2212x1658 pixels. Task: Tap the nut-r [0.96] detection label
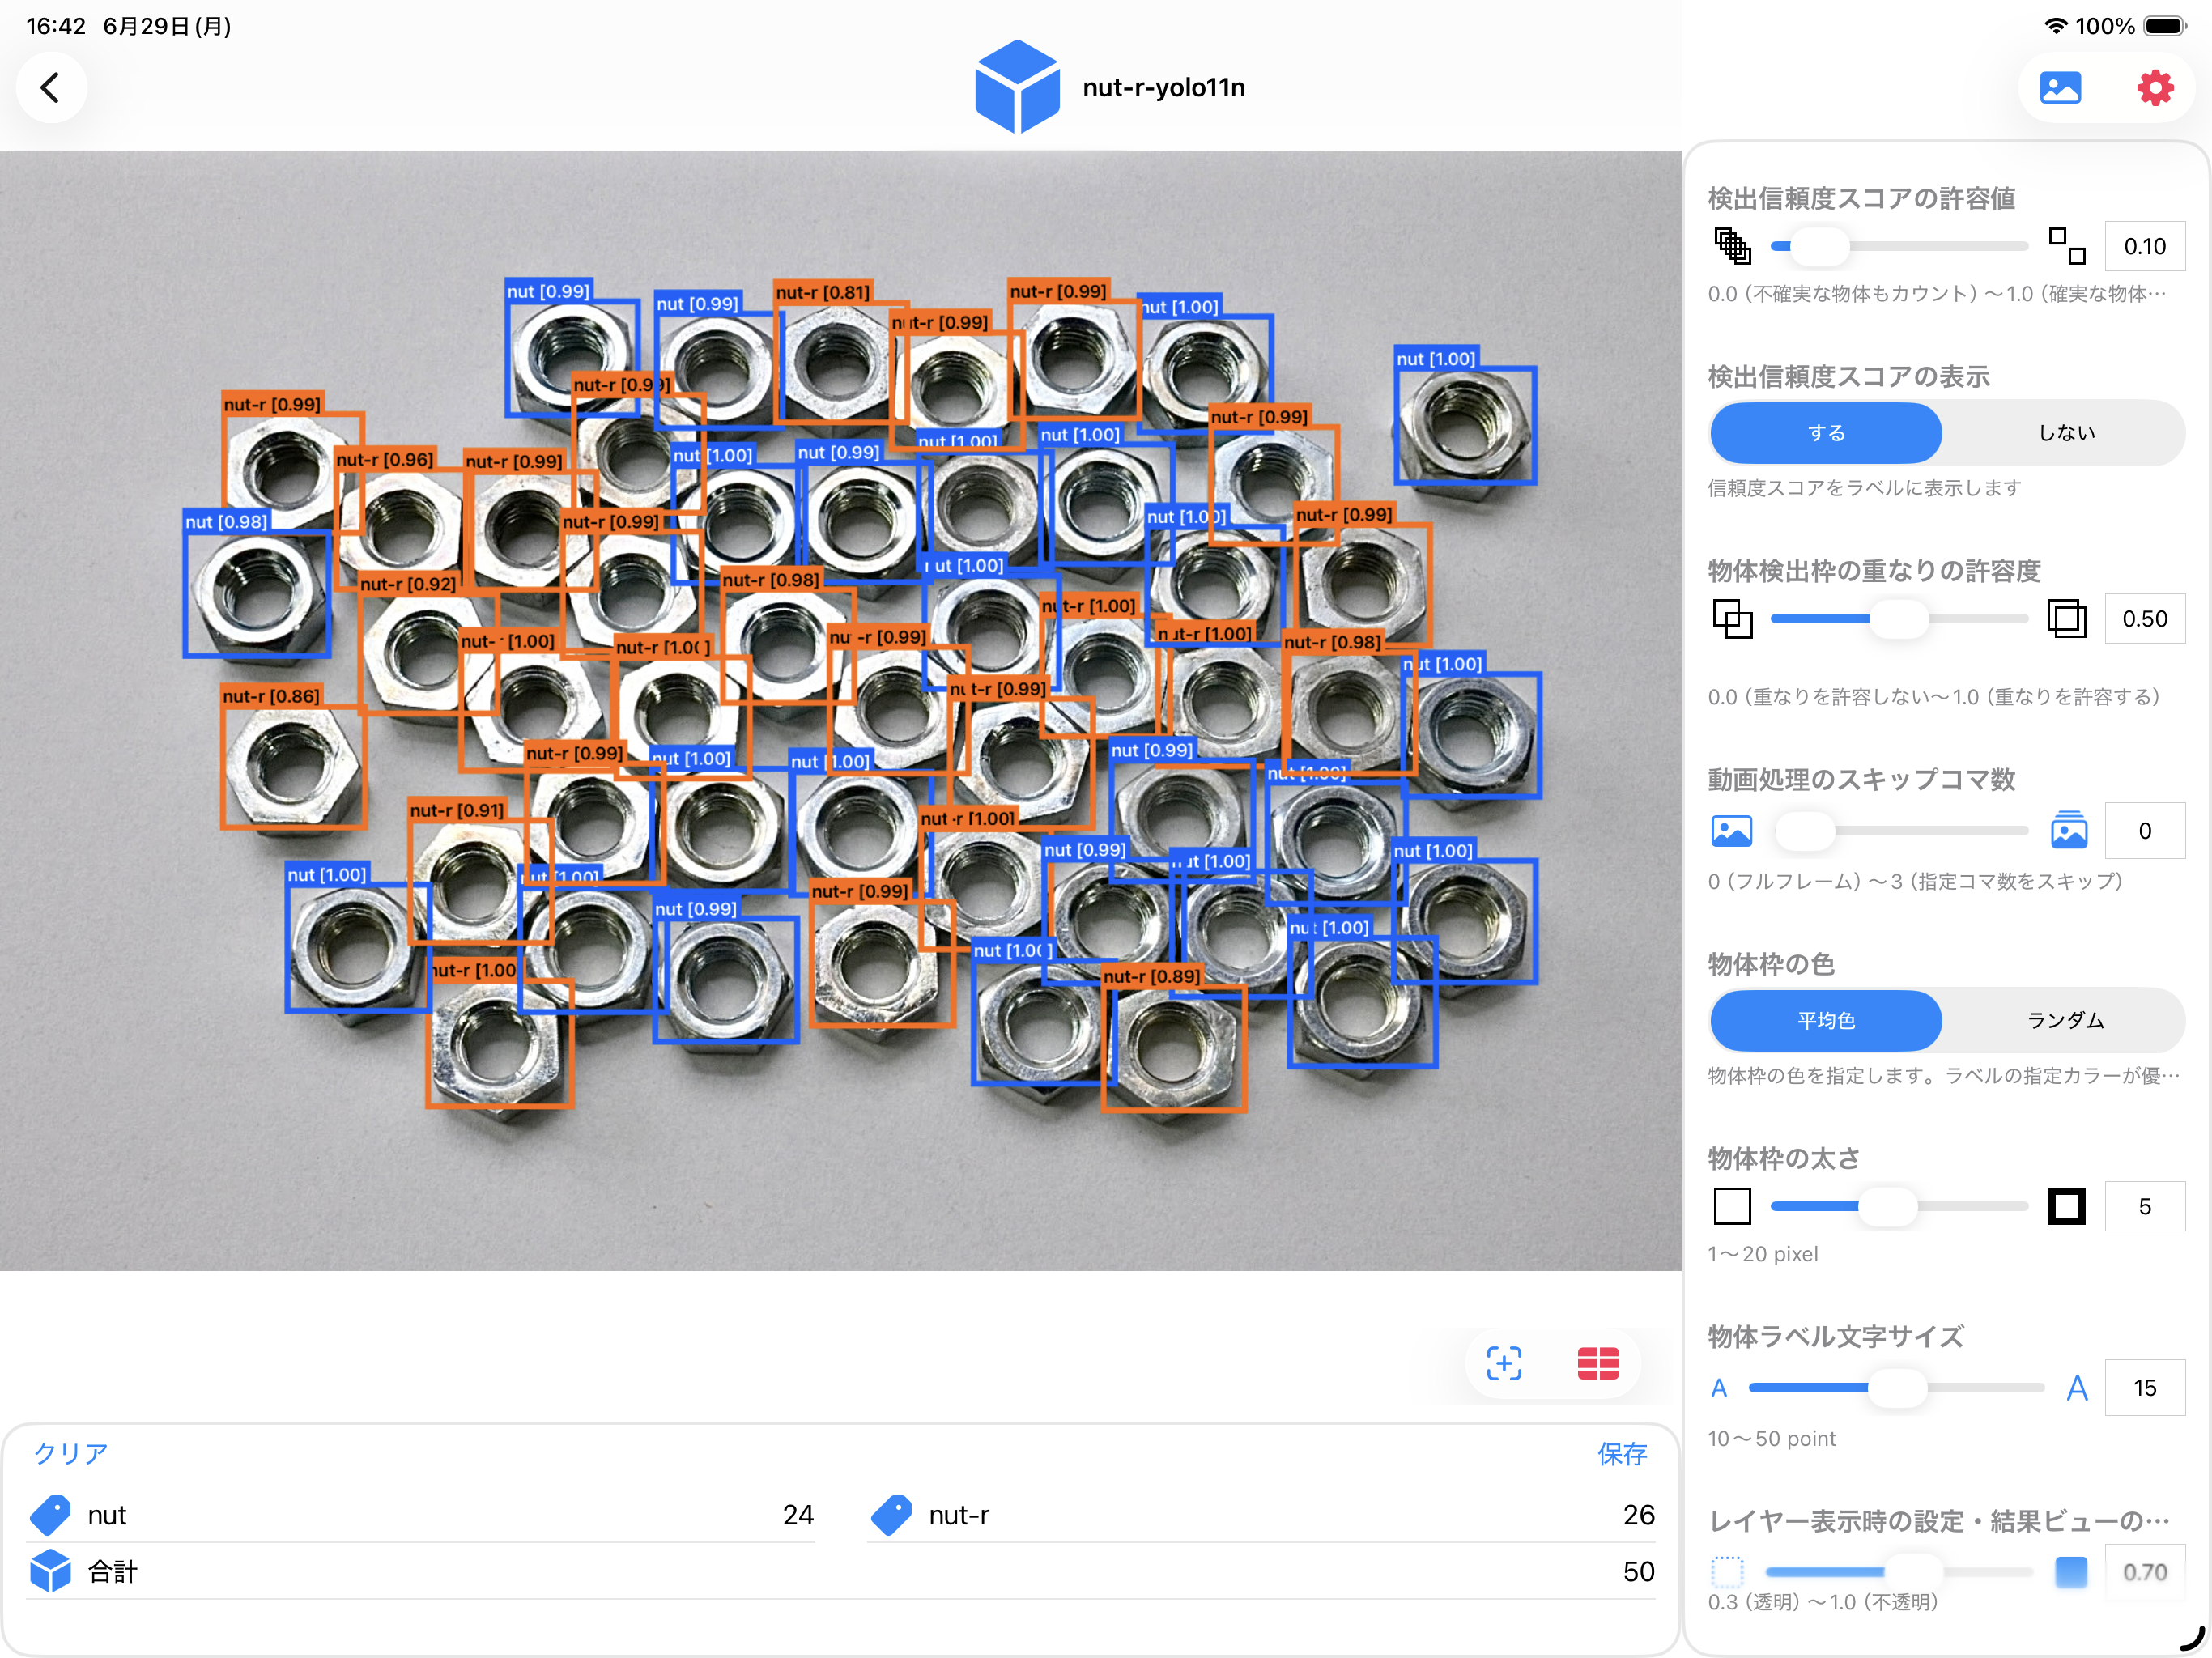click(385, 460)
